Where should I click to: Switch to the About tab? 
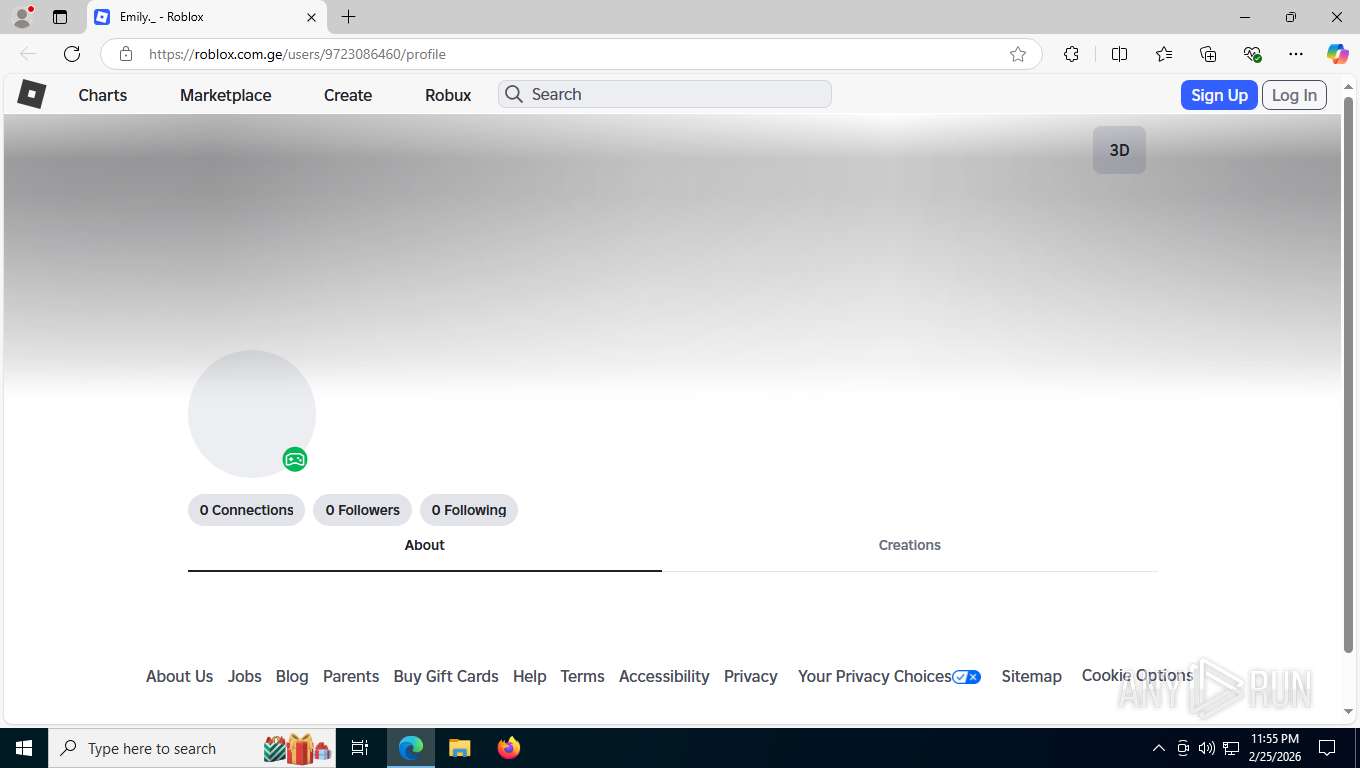tap(425, 546)
